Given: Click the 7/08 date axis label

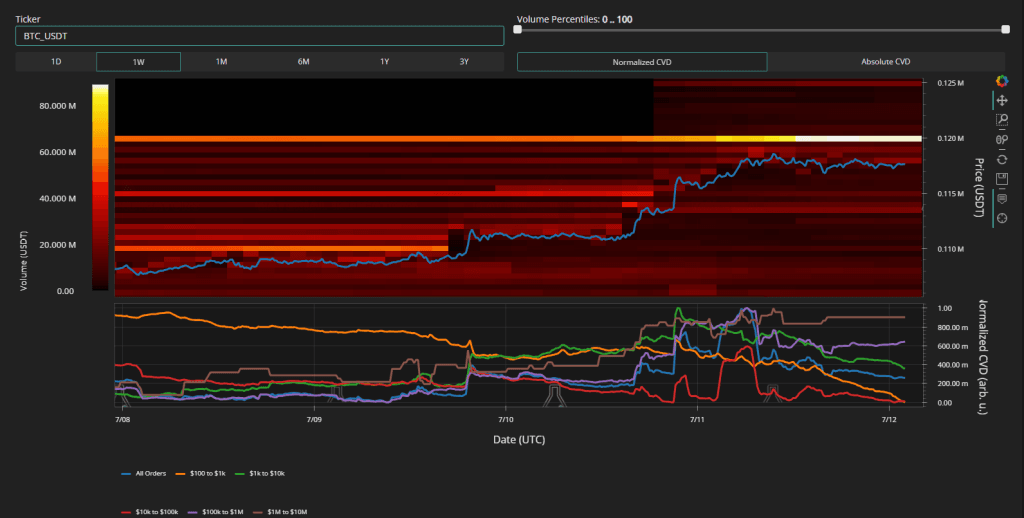Looking at the screenshot, I should click(x=122, y=419).
